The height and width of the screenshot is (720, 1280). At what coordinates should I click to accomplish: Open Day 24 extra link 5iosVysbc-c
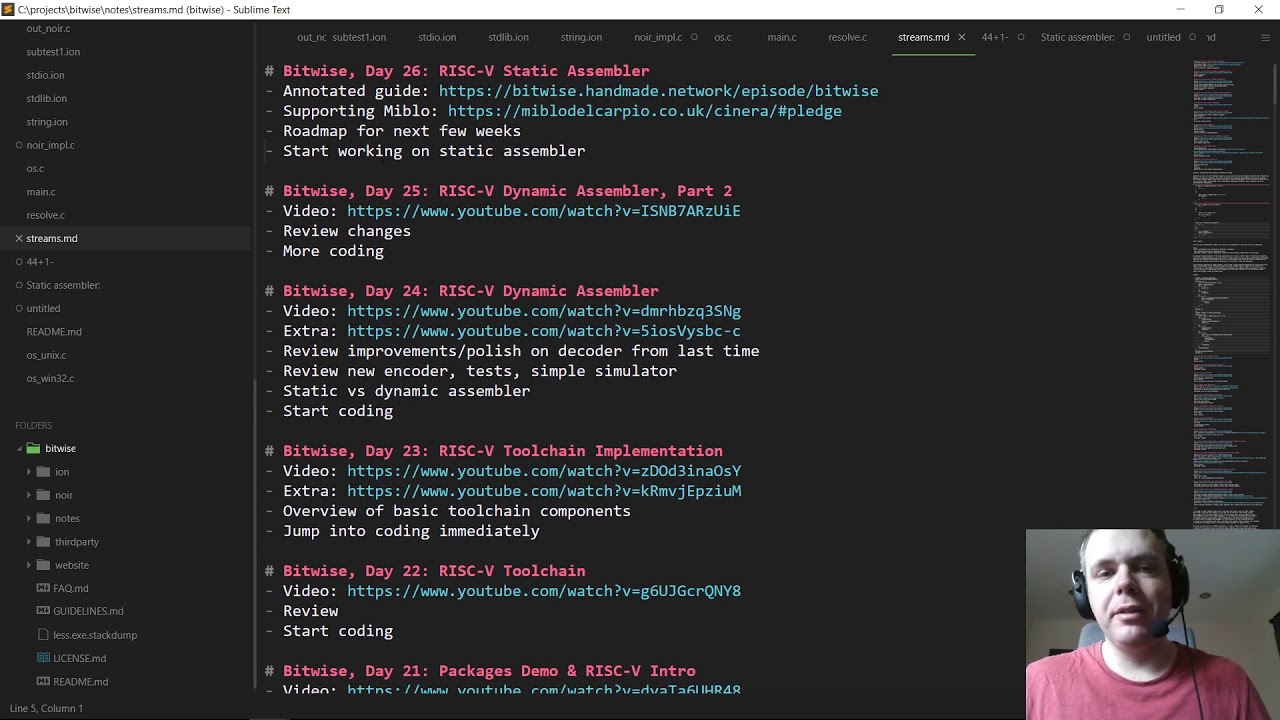544,331
